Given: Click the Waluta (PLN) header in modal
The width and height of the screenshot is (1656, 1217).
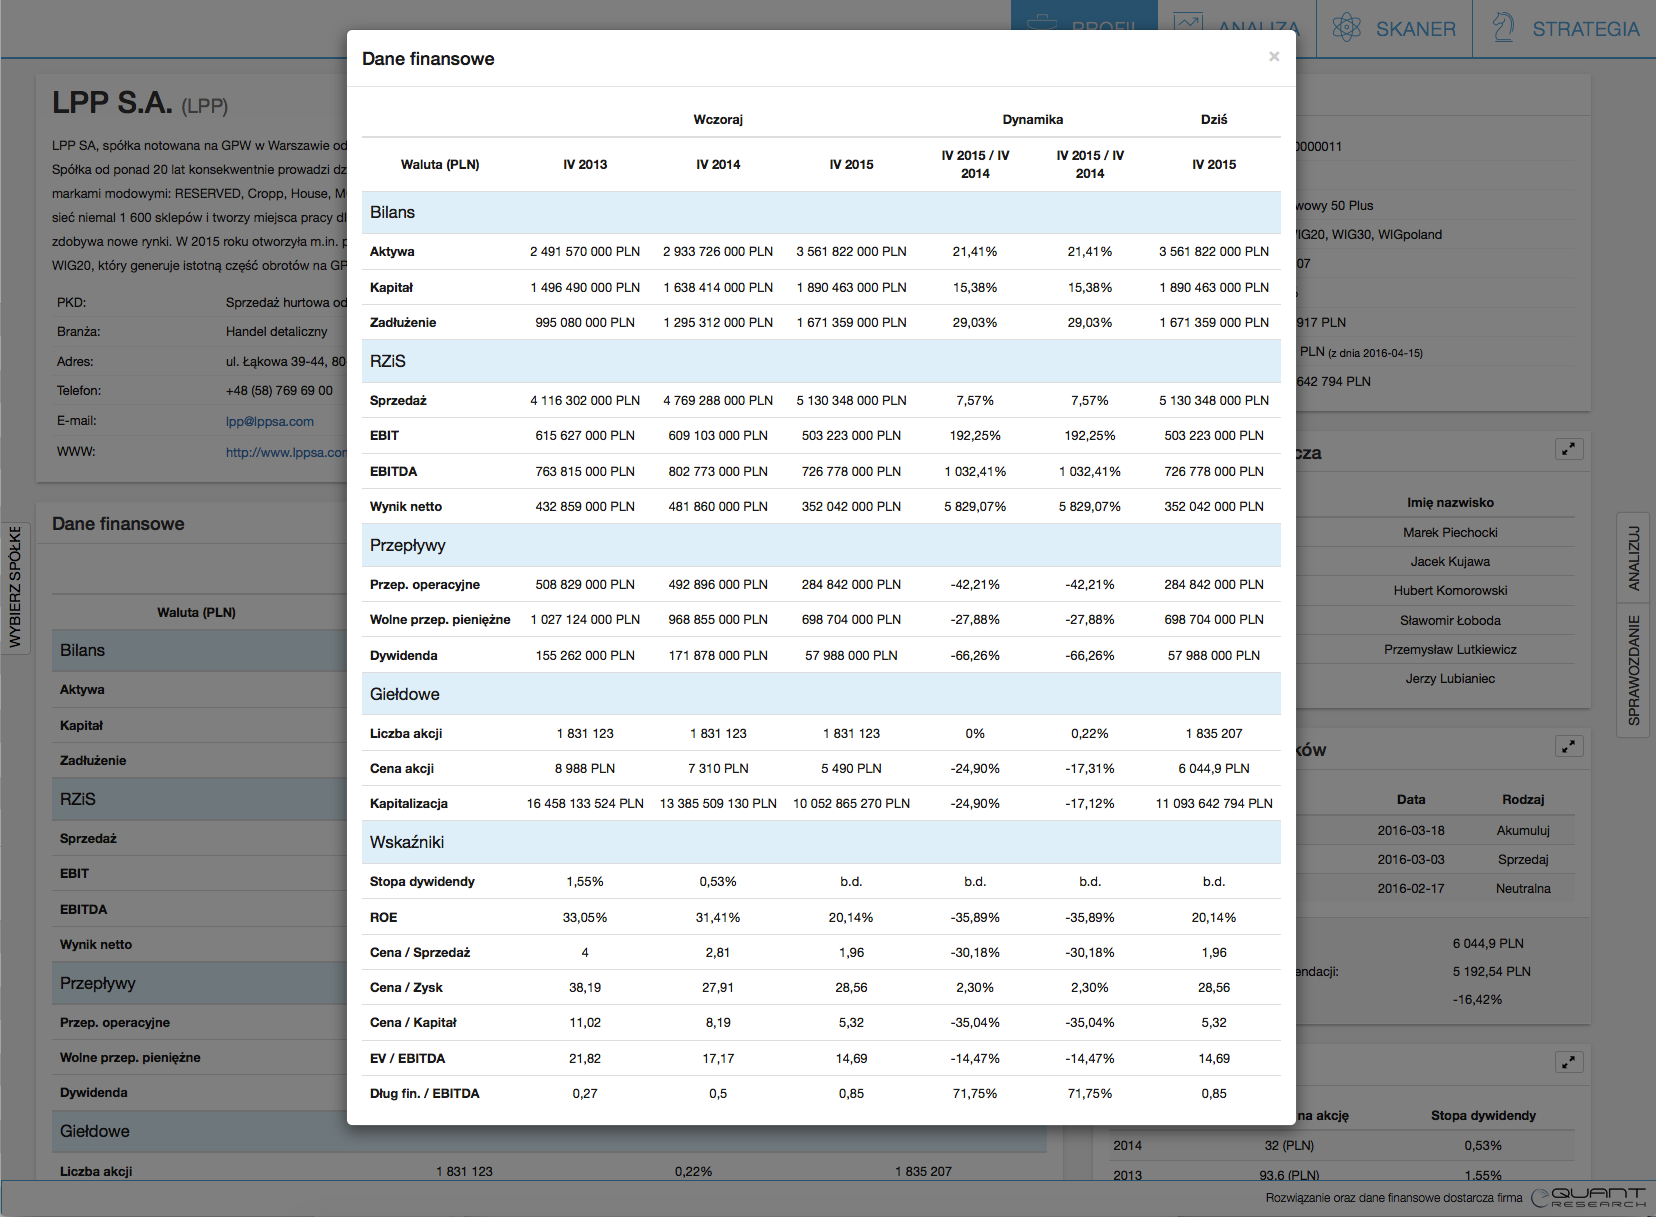Looking at the screenshot, I should pos(440,164).
